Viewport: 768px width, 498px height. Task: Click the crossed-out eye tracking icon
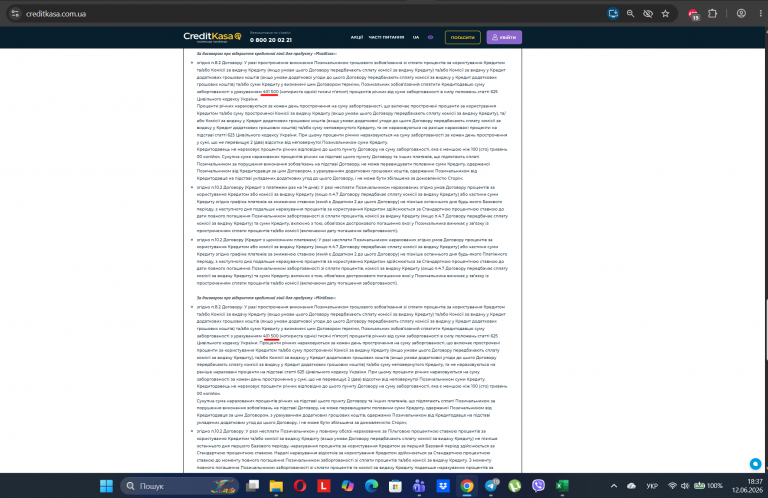[648, 14]
